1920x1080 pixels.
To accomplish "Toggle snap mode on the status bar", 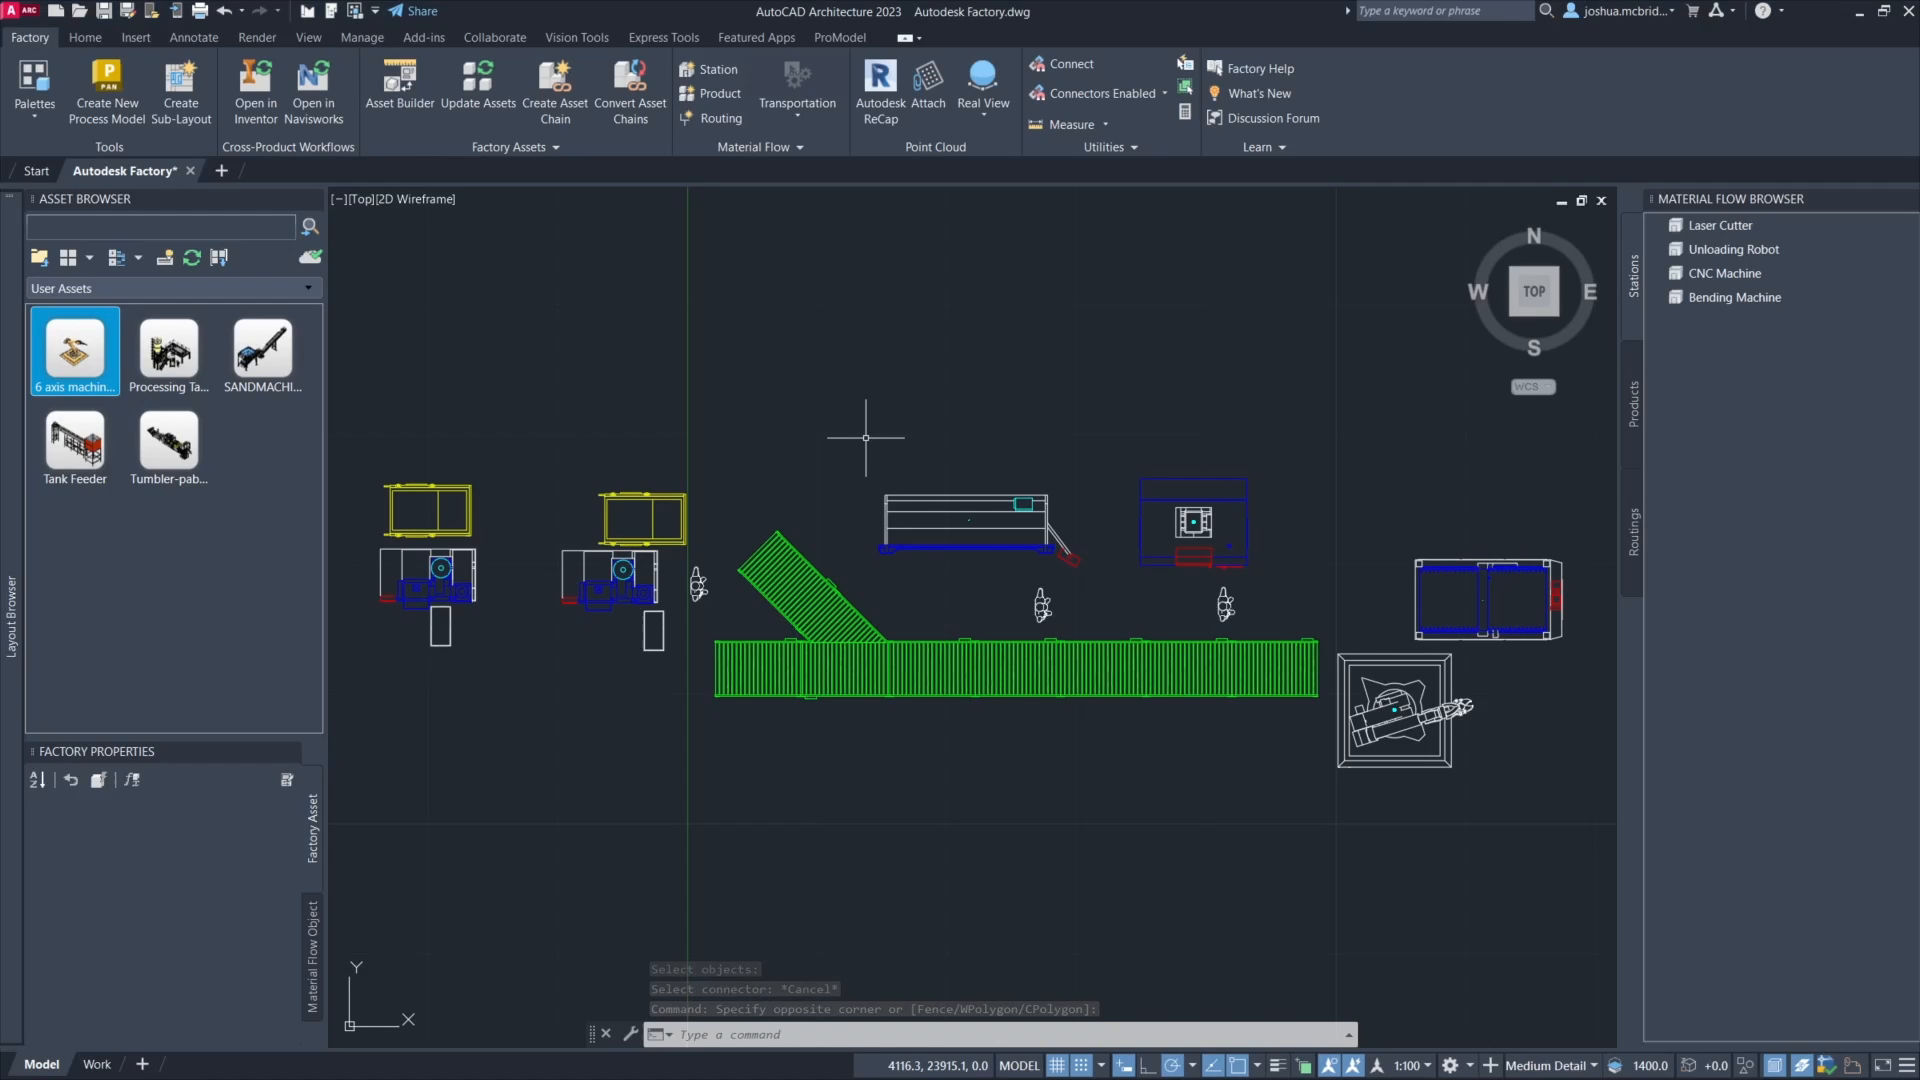I will [x=1082, y=1066].
